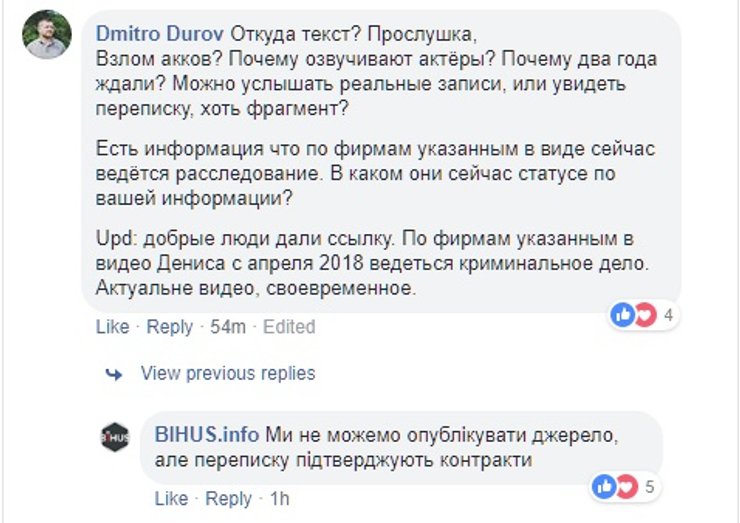Reply to the BIHUS.info comment
The width and height of the screenshot is (740, 523).
(228, 498)
